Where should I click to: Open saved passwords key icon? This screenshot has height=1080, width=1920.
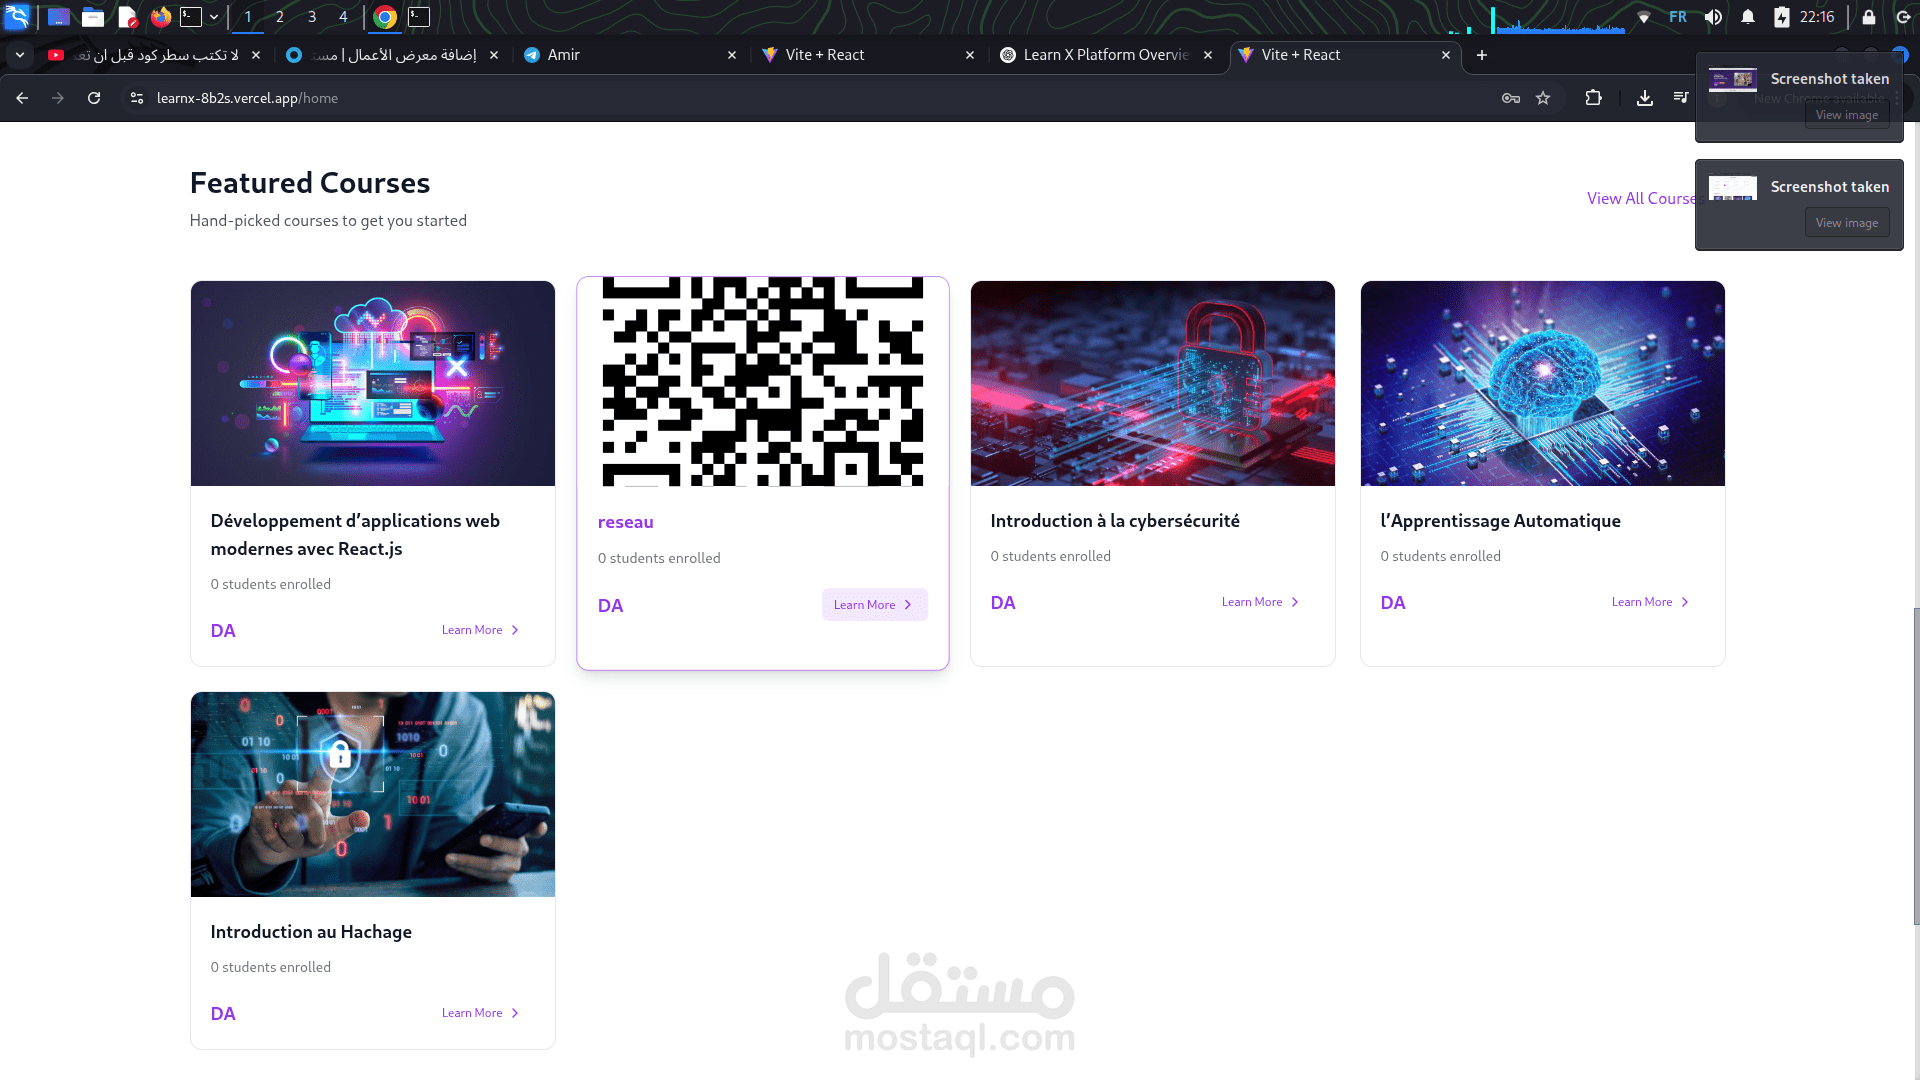[1511, 98]
